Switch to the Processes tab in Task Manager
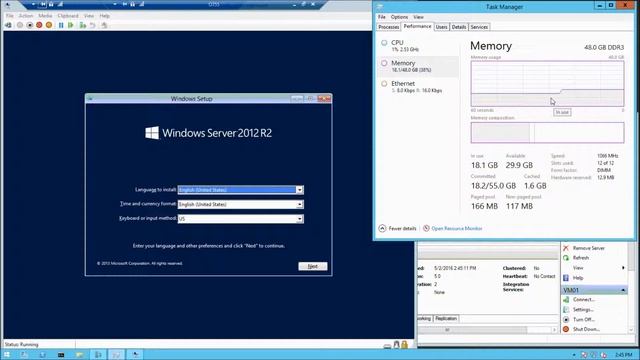The height and width of the screenshot is (360, 640). click(x=388, y=27)
